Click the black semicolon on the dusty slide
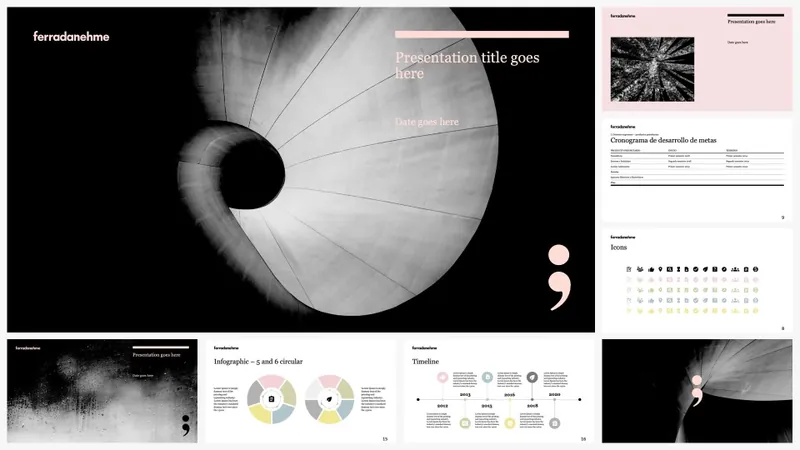The height and width of the screenshot is (450, 800). 186,425
